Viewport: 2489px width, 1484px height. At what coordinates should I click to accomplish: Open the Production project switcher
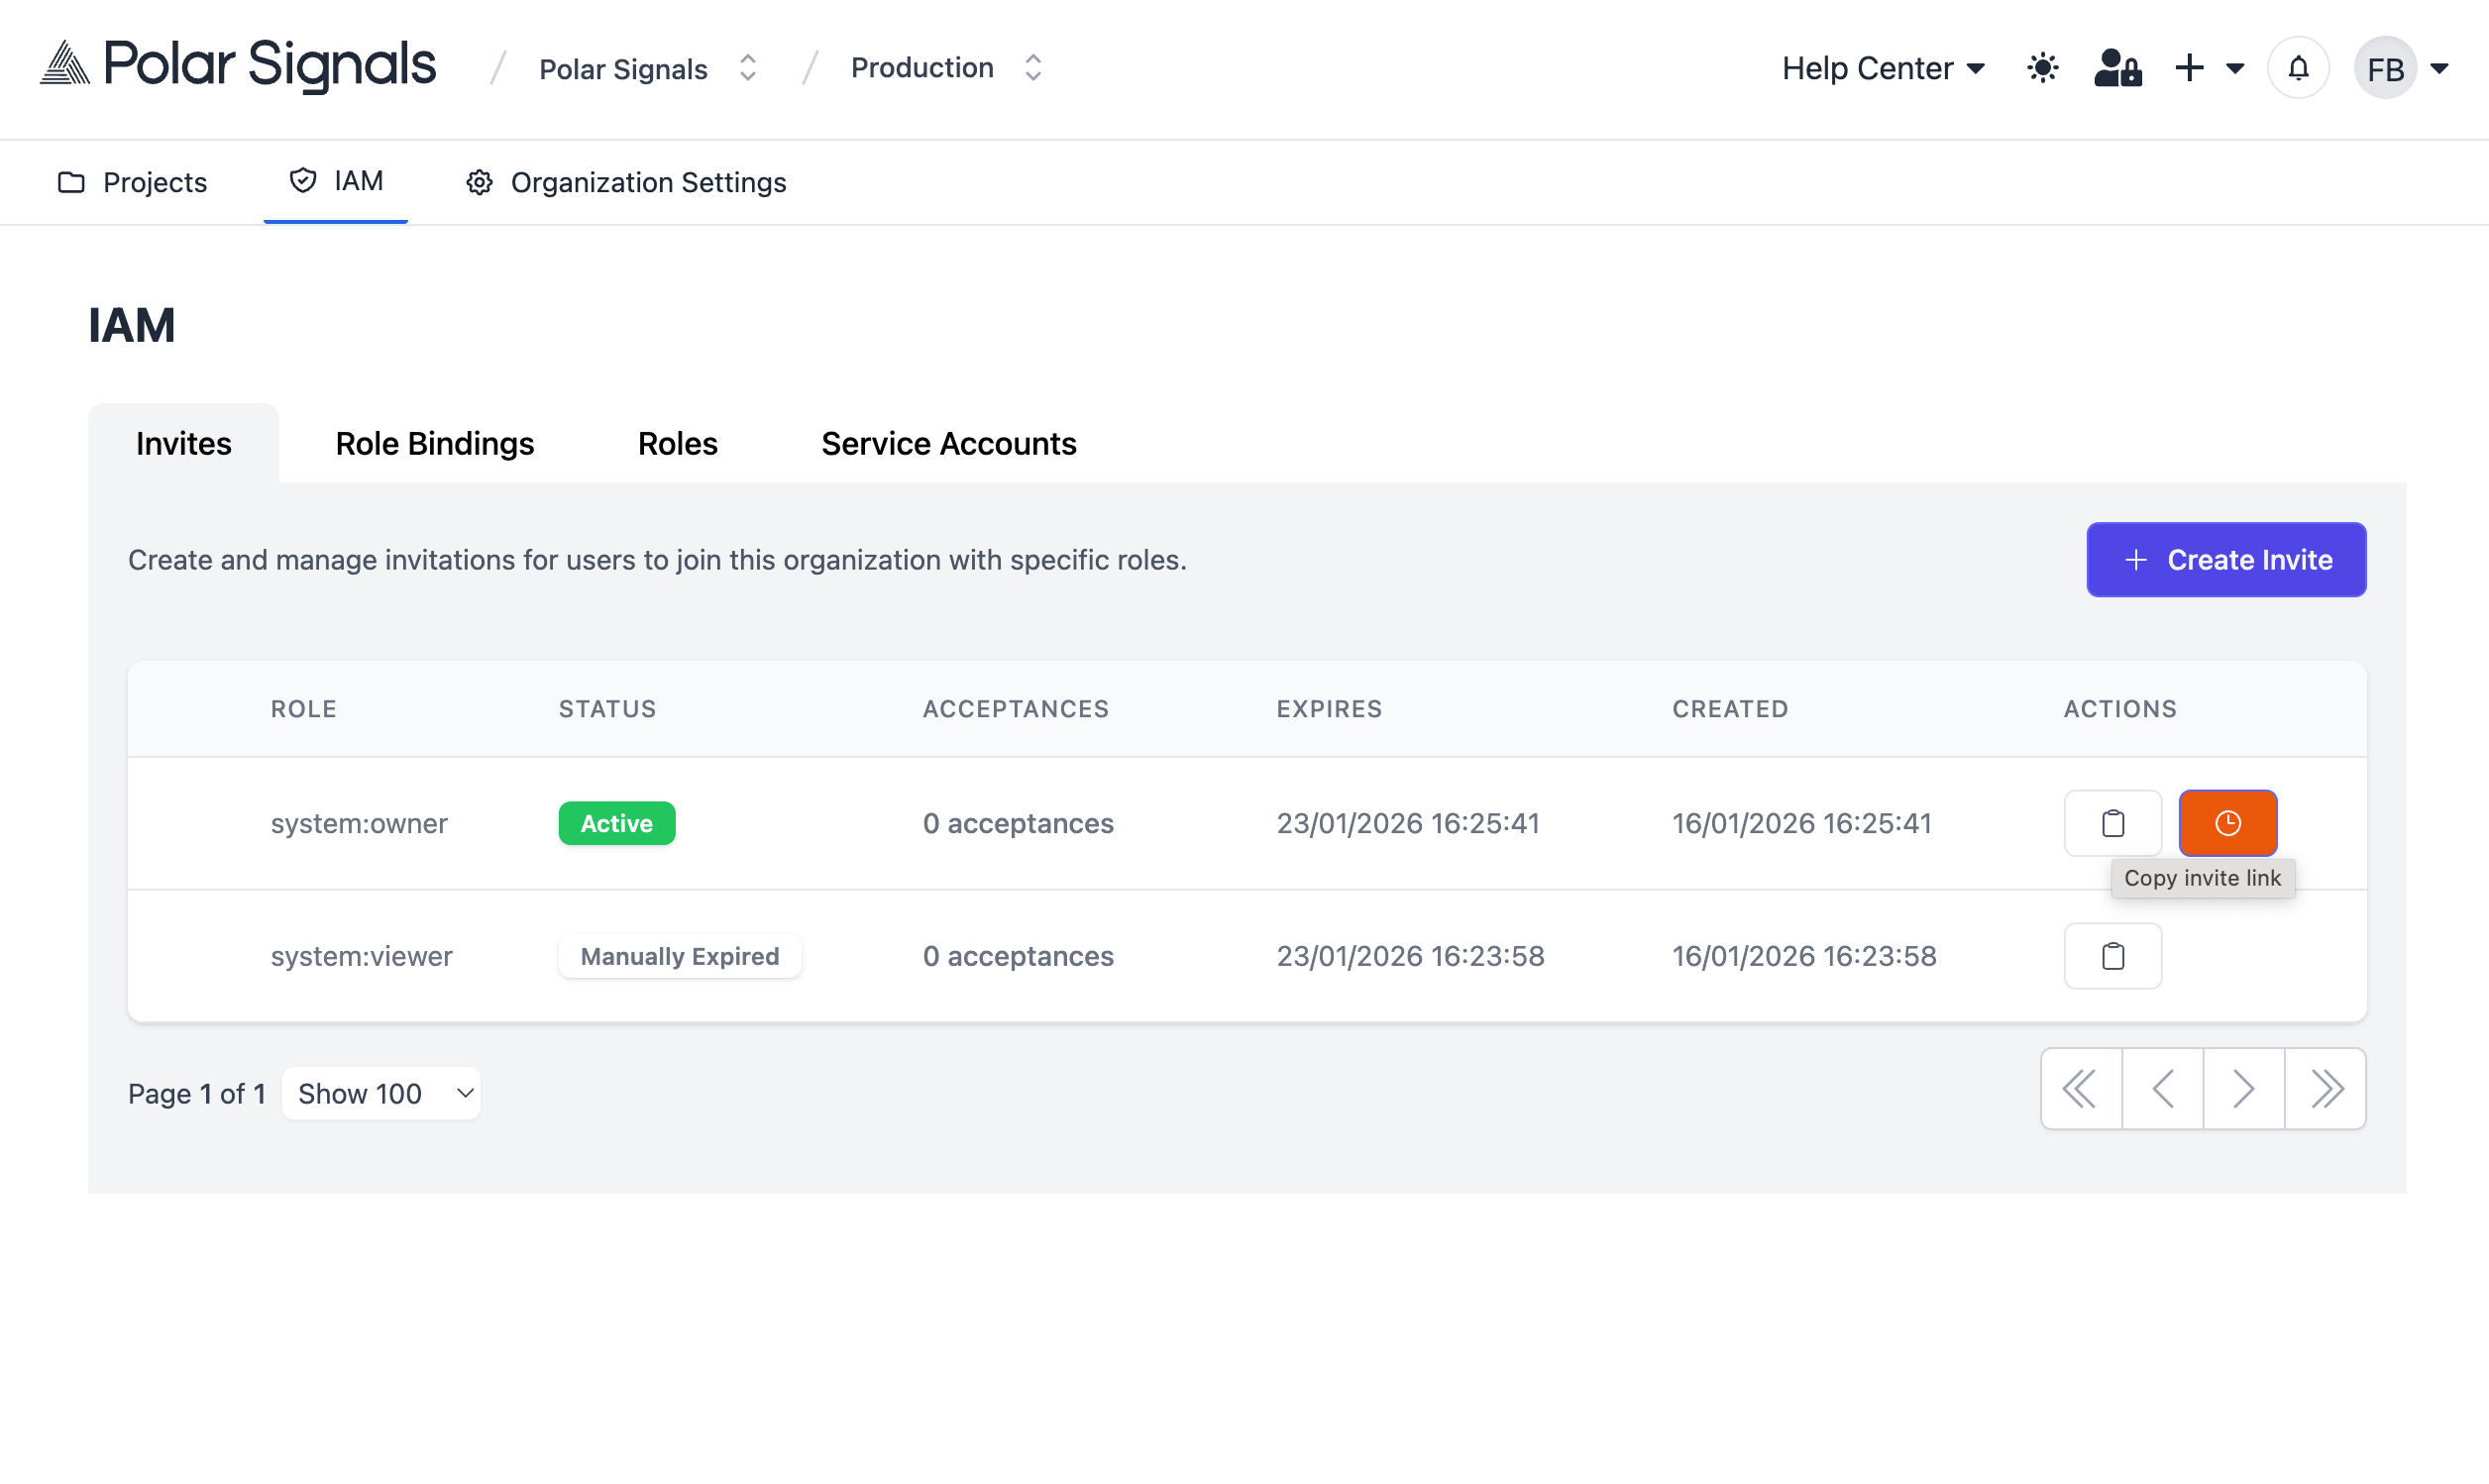point(1034,67)
